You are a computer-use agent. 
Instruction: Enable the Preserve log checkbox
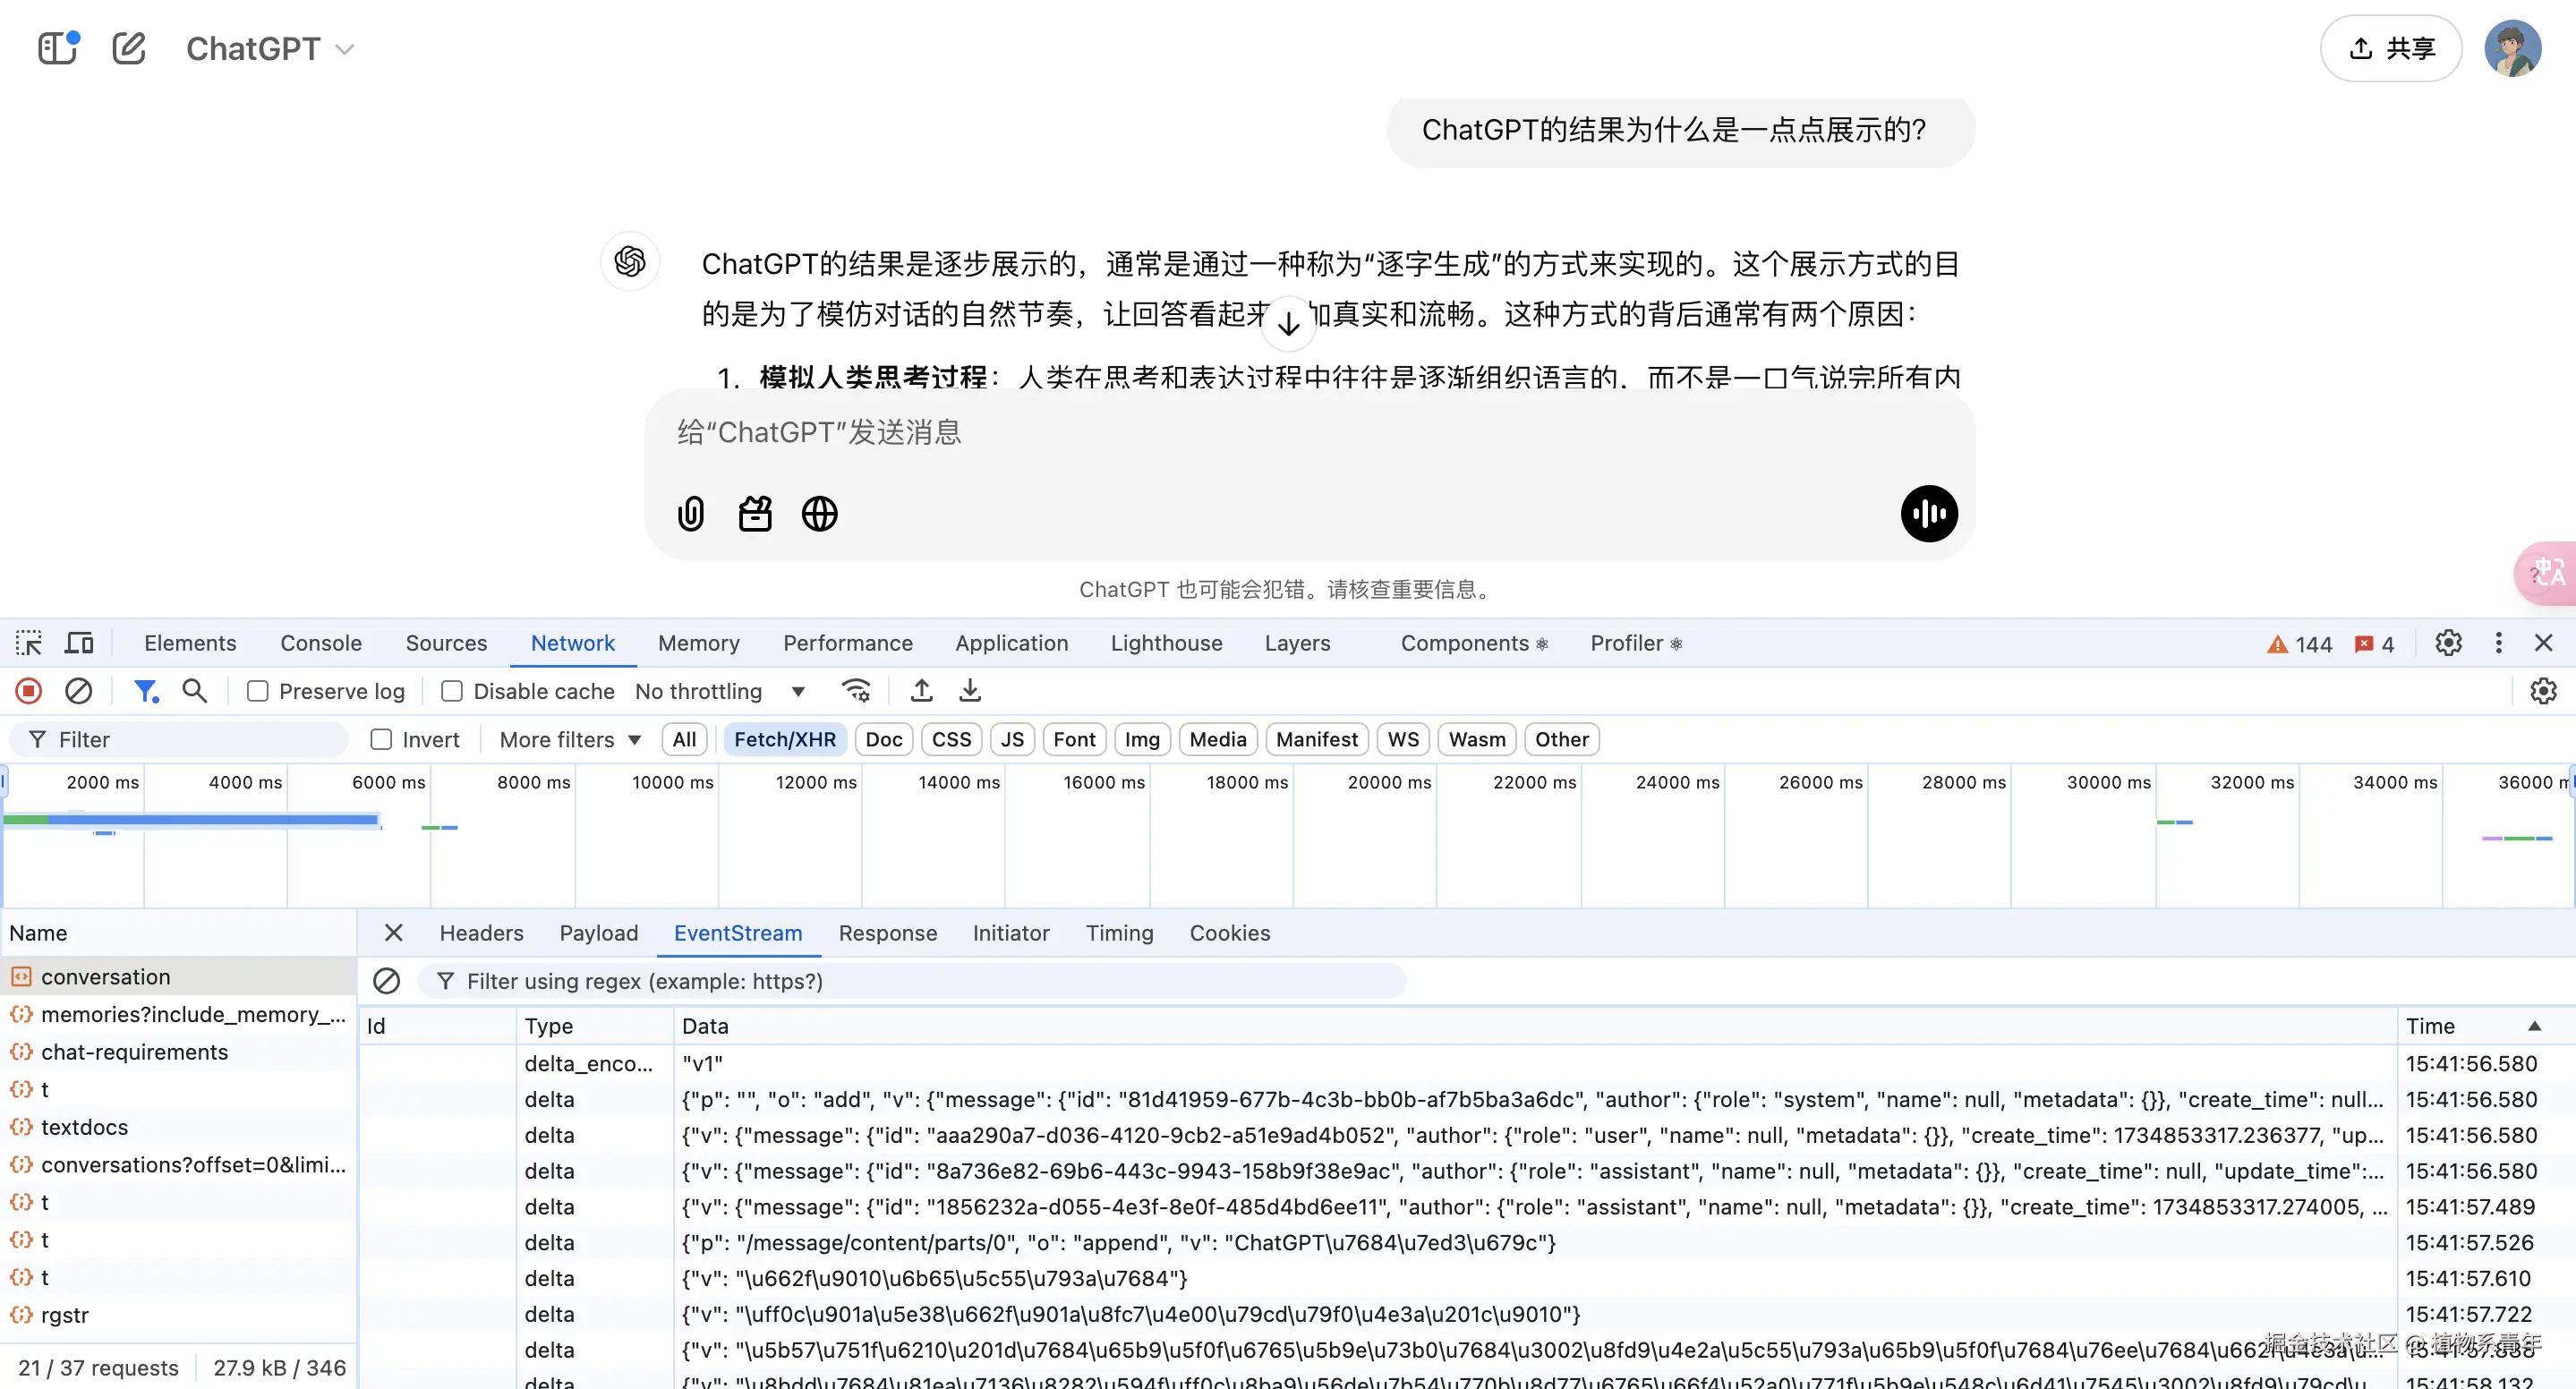click(x=258, y=691)
